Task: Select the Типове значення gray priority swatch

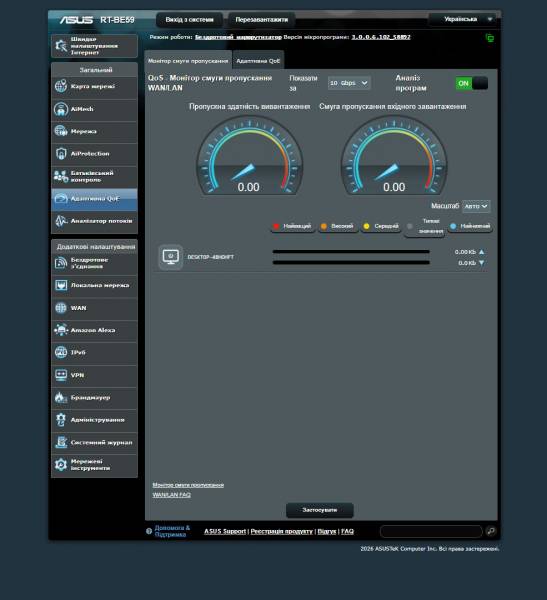Action: click(x=410, y=226)
